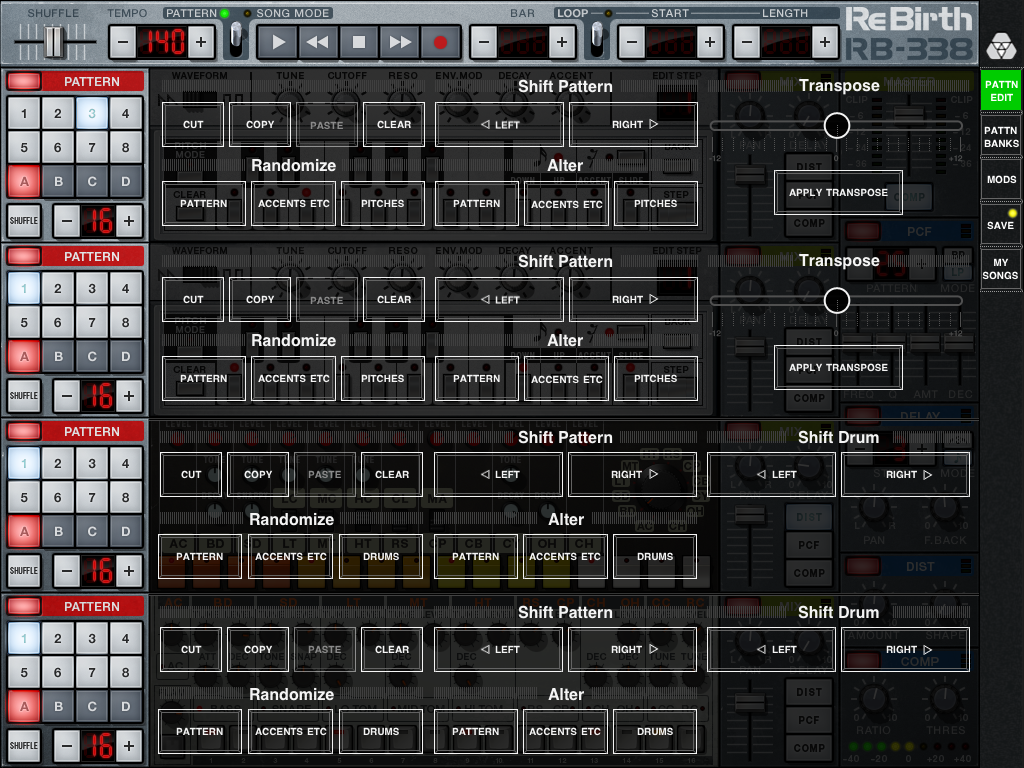The image size is (1024, 768).
Task: Open the MY SONGS tab
Action: tap(1000, 268)
